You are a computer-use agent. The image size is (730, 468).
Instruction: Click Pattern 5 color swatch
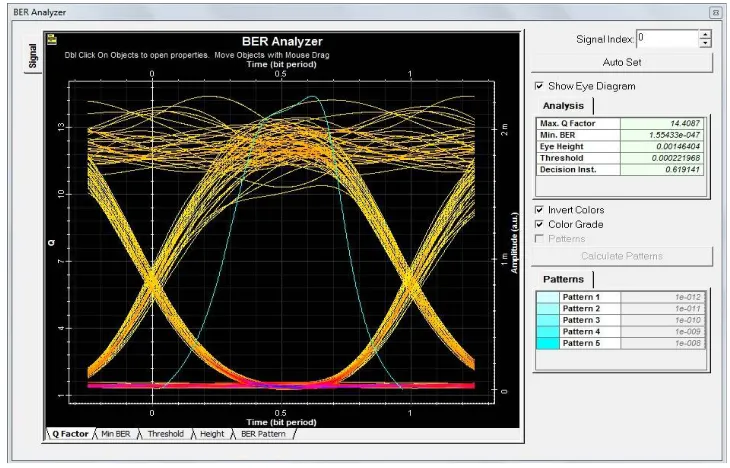point(548,343)
